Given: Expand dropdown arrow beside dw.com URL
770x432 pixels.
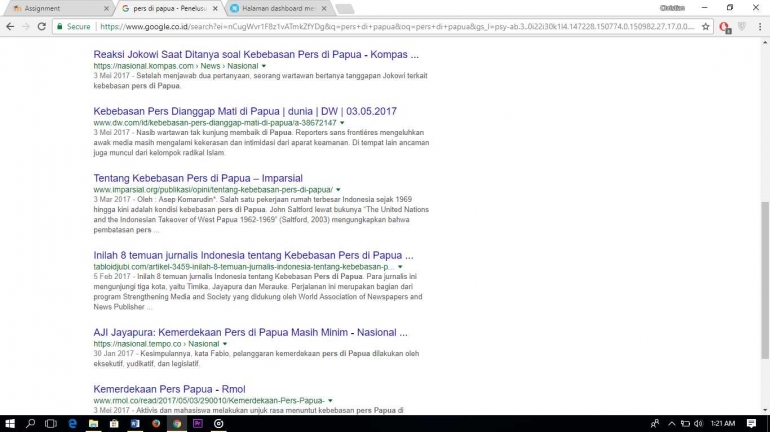Looking at the screenshot, I should pos(342,123).
